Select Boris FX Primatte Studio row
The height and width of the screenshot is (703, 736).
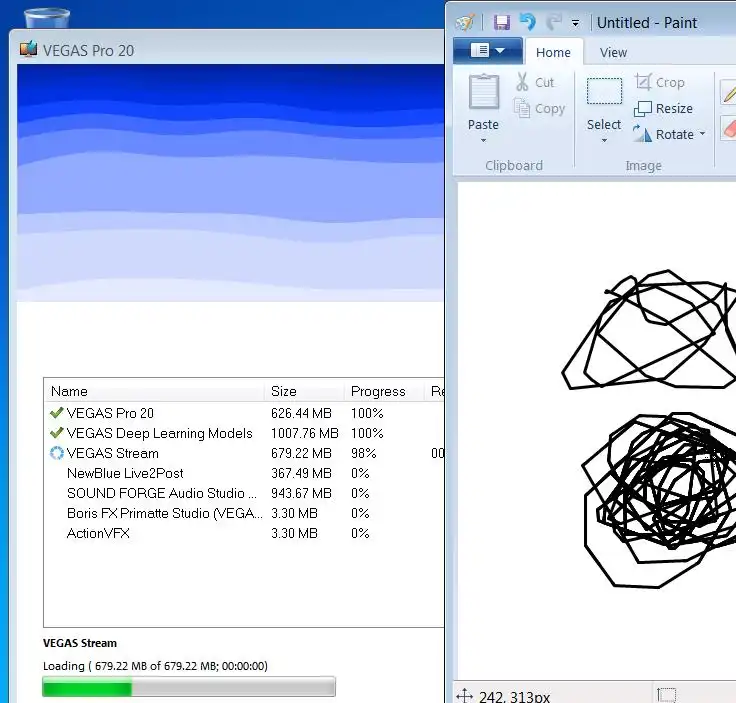click(x=244, y=513)
